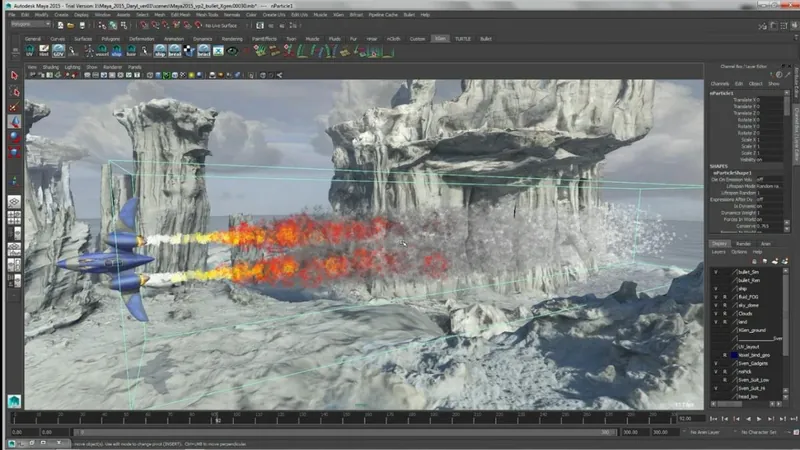The height and width of the screenshot is (450, 800).
Task: Switch to the XGen shelf tab
Action: (440, 39)
